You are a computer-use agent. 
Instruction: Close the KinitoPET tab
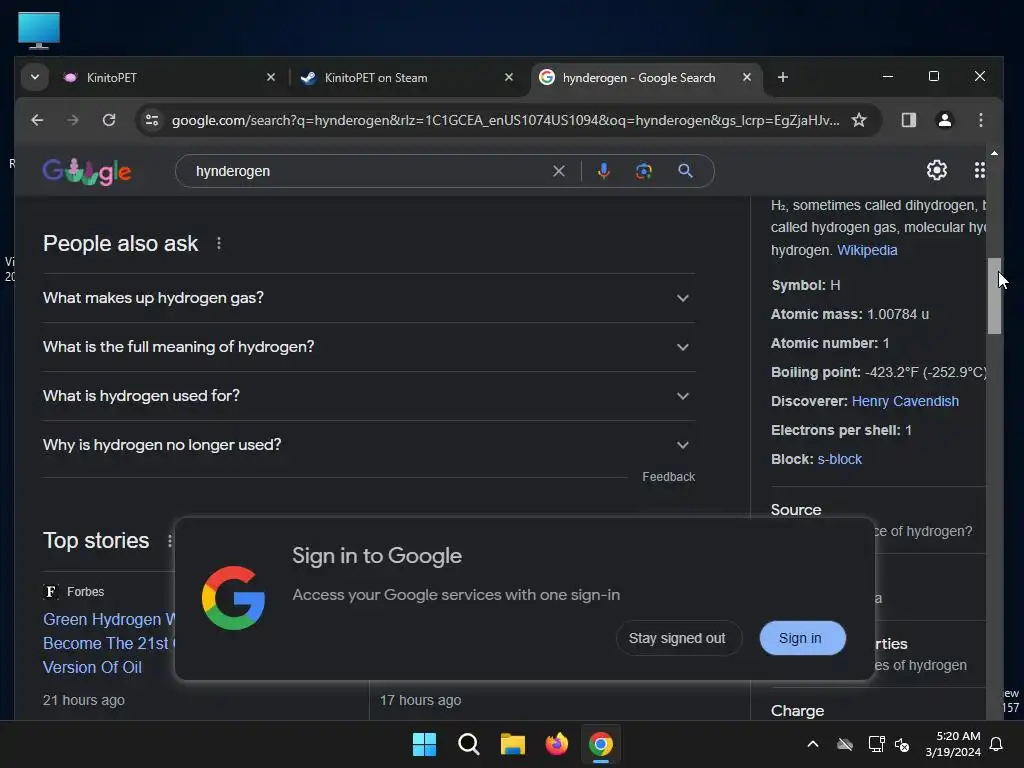[x=271, y=77]
